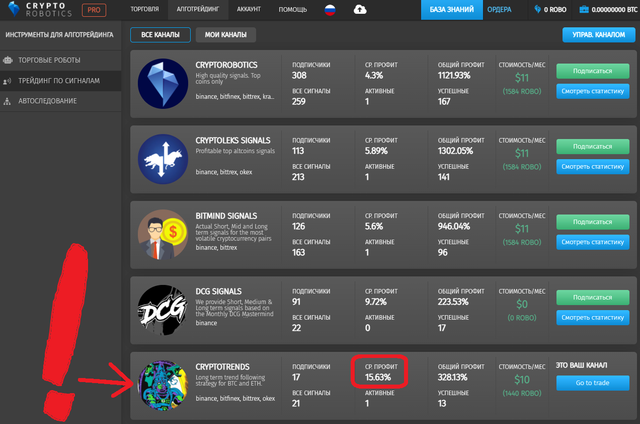Click the robot icon next to ТОРГОВЫЕ РОБОТЫ
This screenshot has height=424, width=640.
[8, 60]
